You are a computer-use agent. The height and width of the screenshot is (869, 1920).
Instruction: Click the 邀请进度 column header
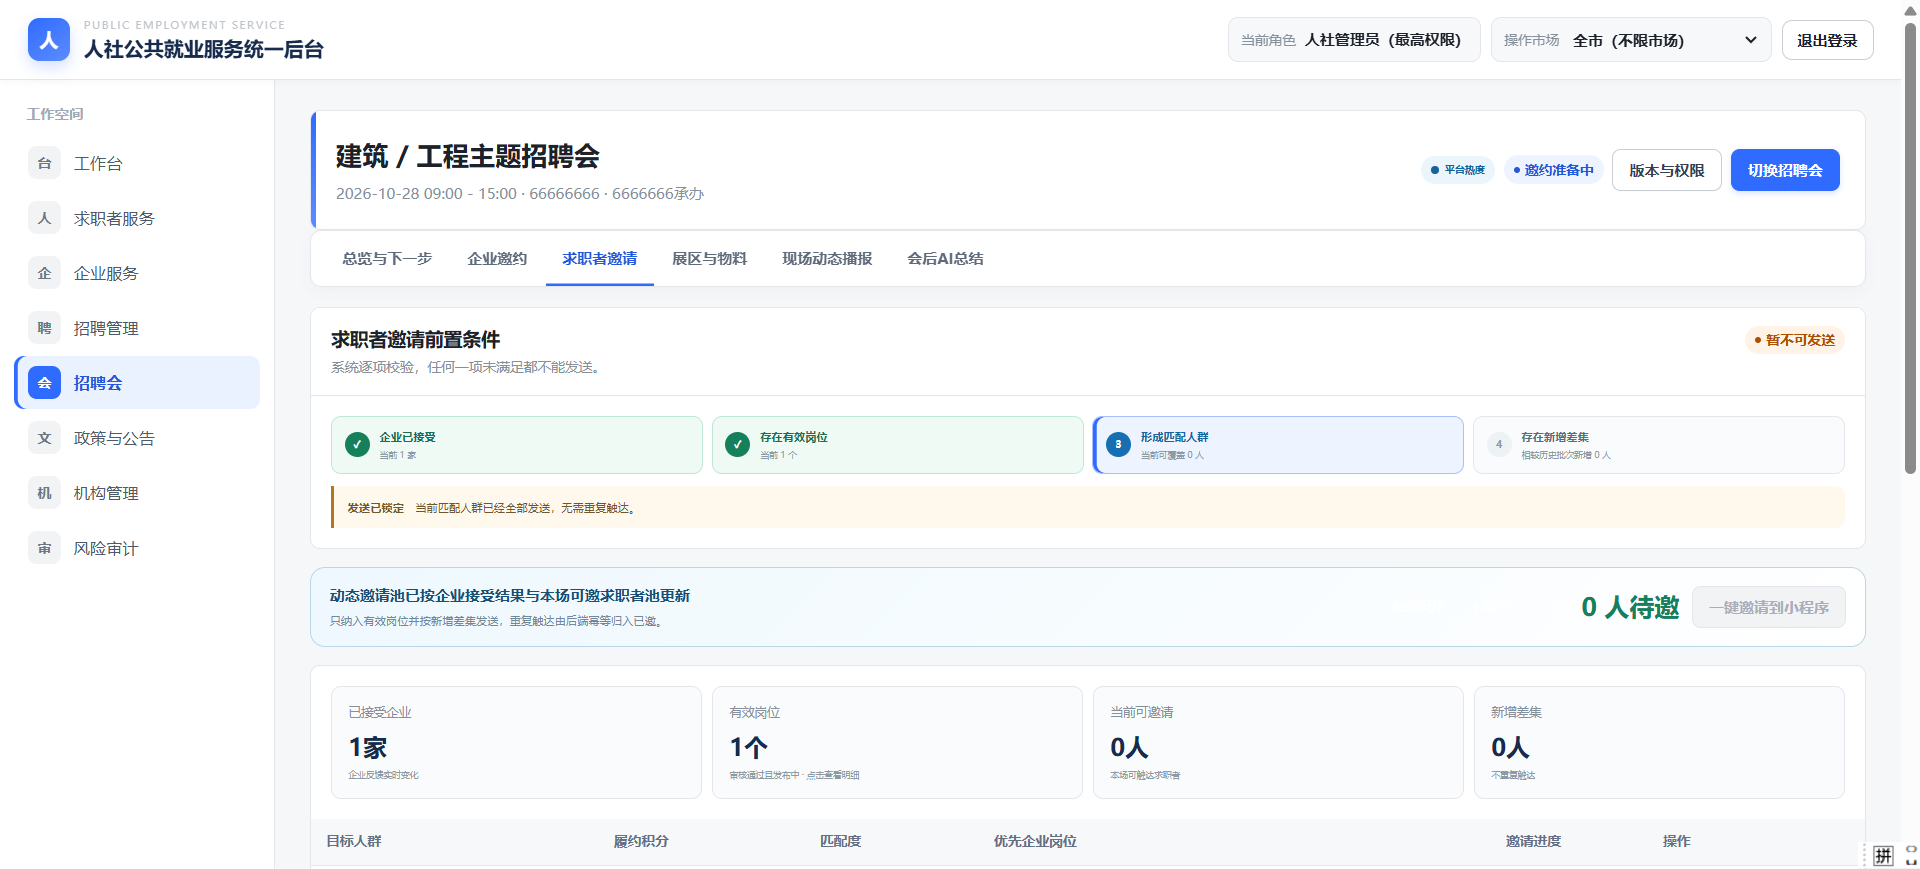1533,842
